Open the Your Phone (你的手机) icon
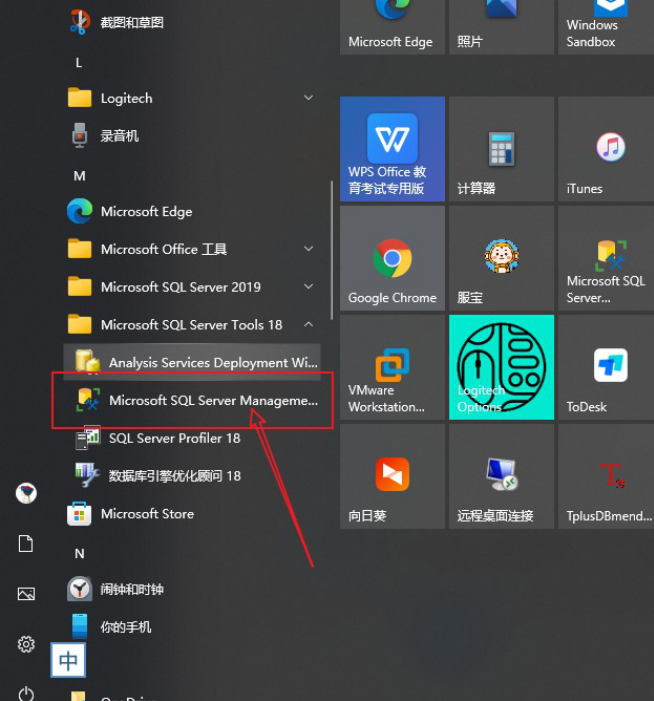This screenshot has height=701, width=654. (80, 626)
